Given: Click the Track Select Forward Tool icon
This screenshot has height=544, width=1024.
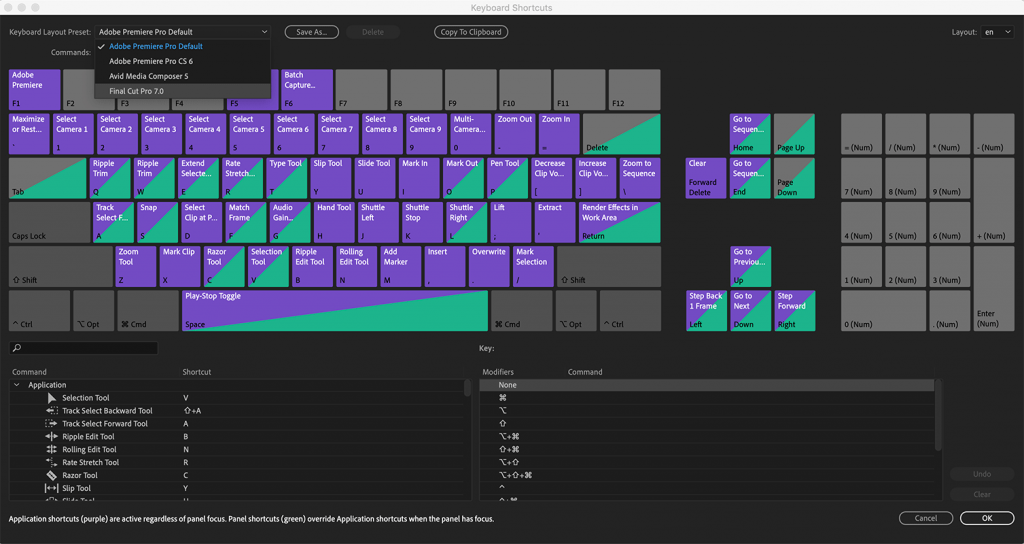Looking at the screenshot, I should (52, 424).
